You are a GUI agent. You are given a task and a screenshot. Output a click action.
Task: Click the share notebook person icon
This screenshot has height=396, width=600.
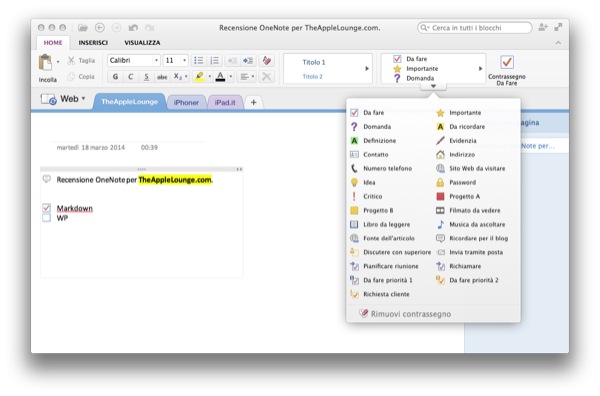(x=543, y=27)
